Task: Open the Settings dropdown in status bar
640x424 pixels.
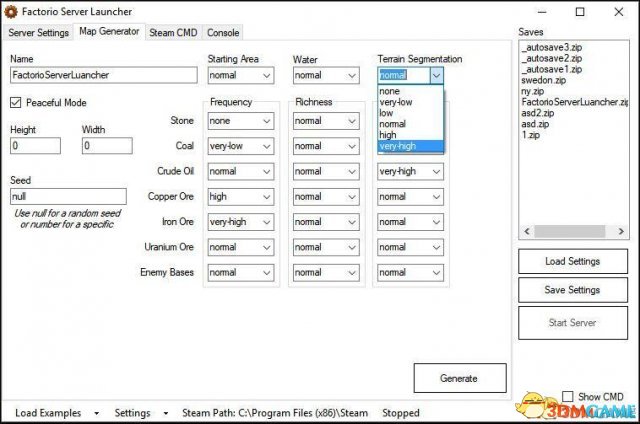Action: click(x=141, y=413)
